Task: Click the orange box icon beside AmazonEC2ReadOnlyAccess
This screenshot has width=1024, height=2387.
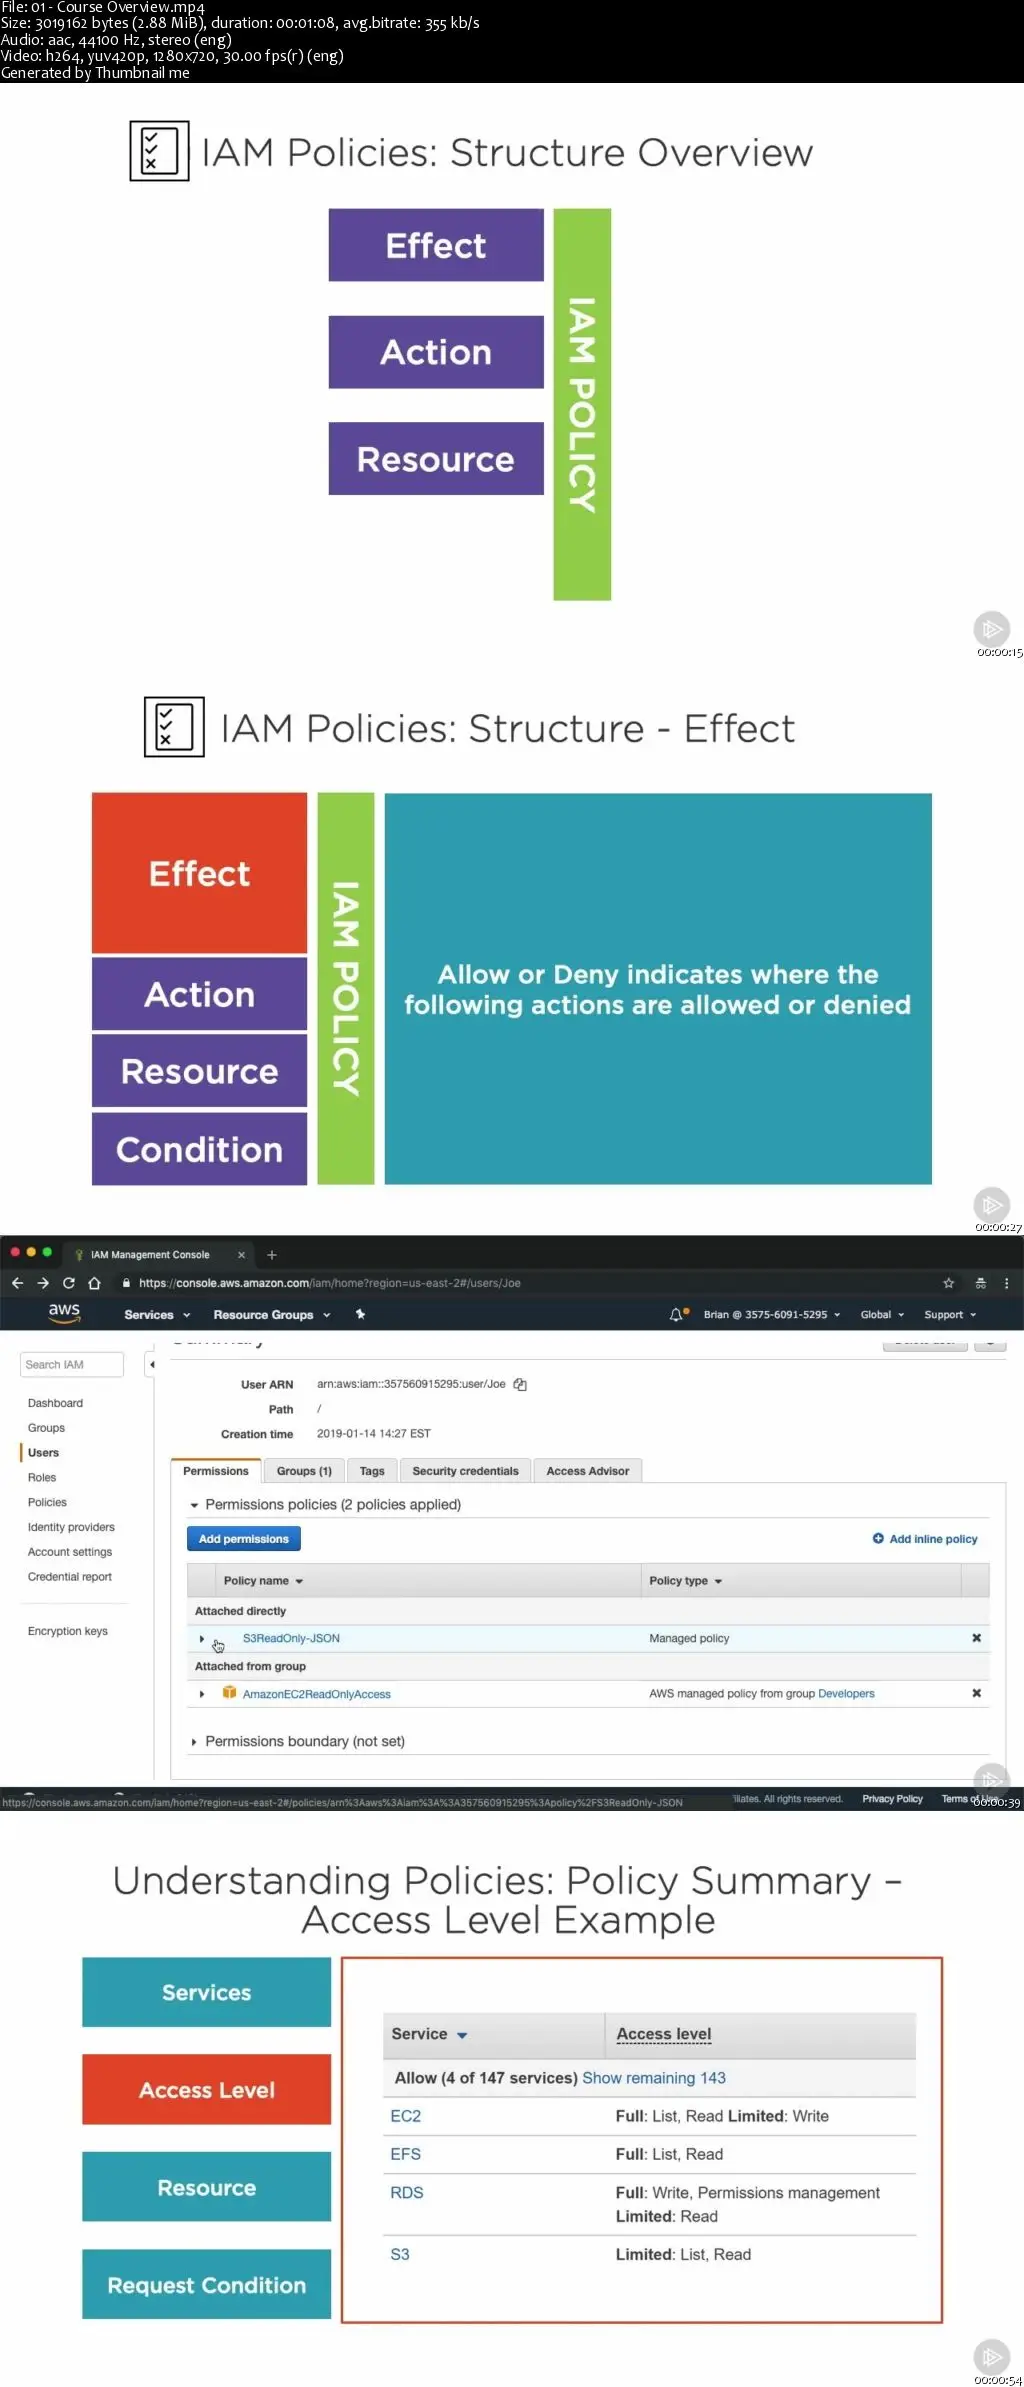Action: click(x=230, y=1693)
